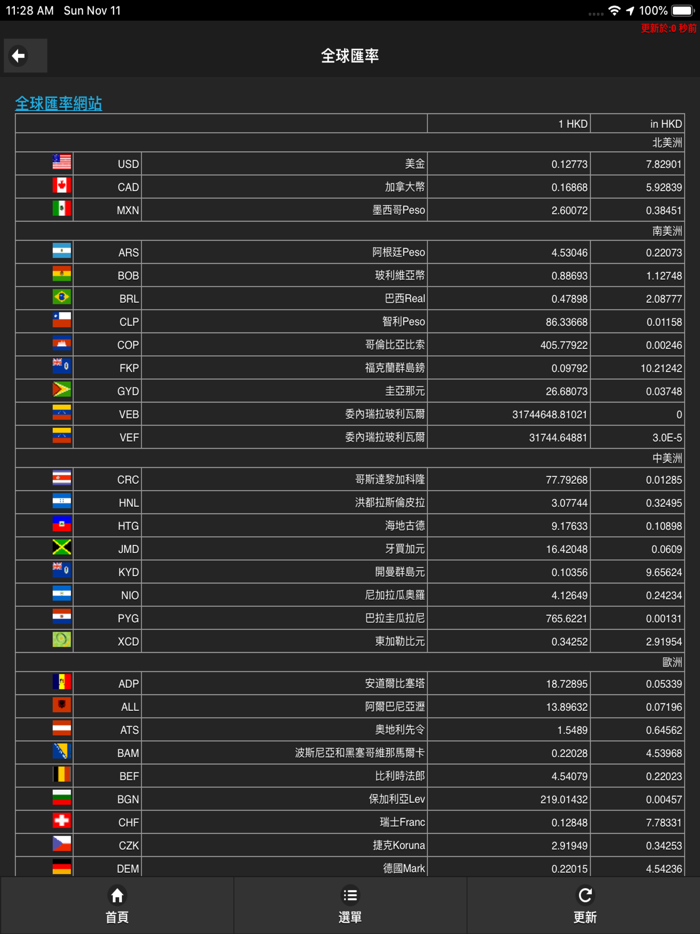Tap the United States flag icon

(x=62, y=163)
